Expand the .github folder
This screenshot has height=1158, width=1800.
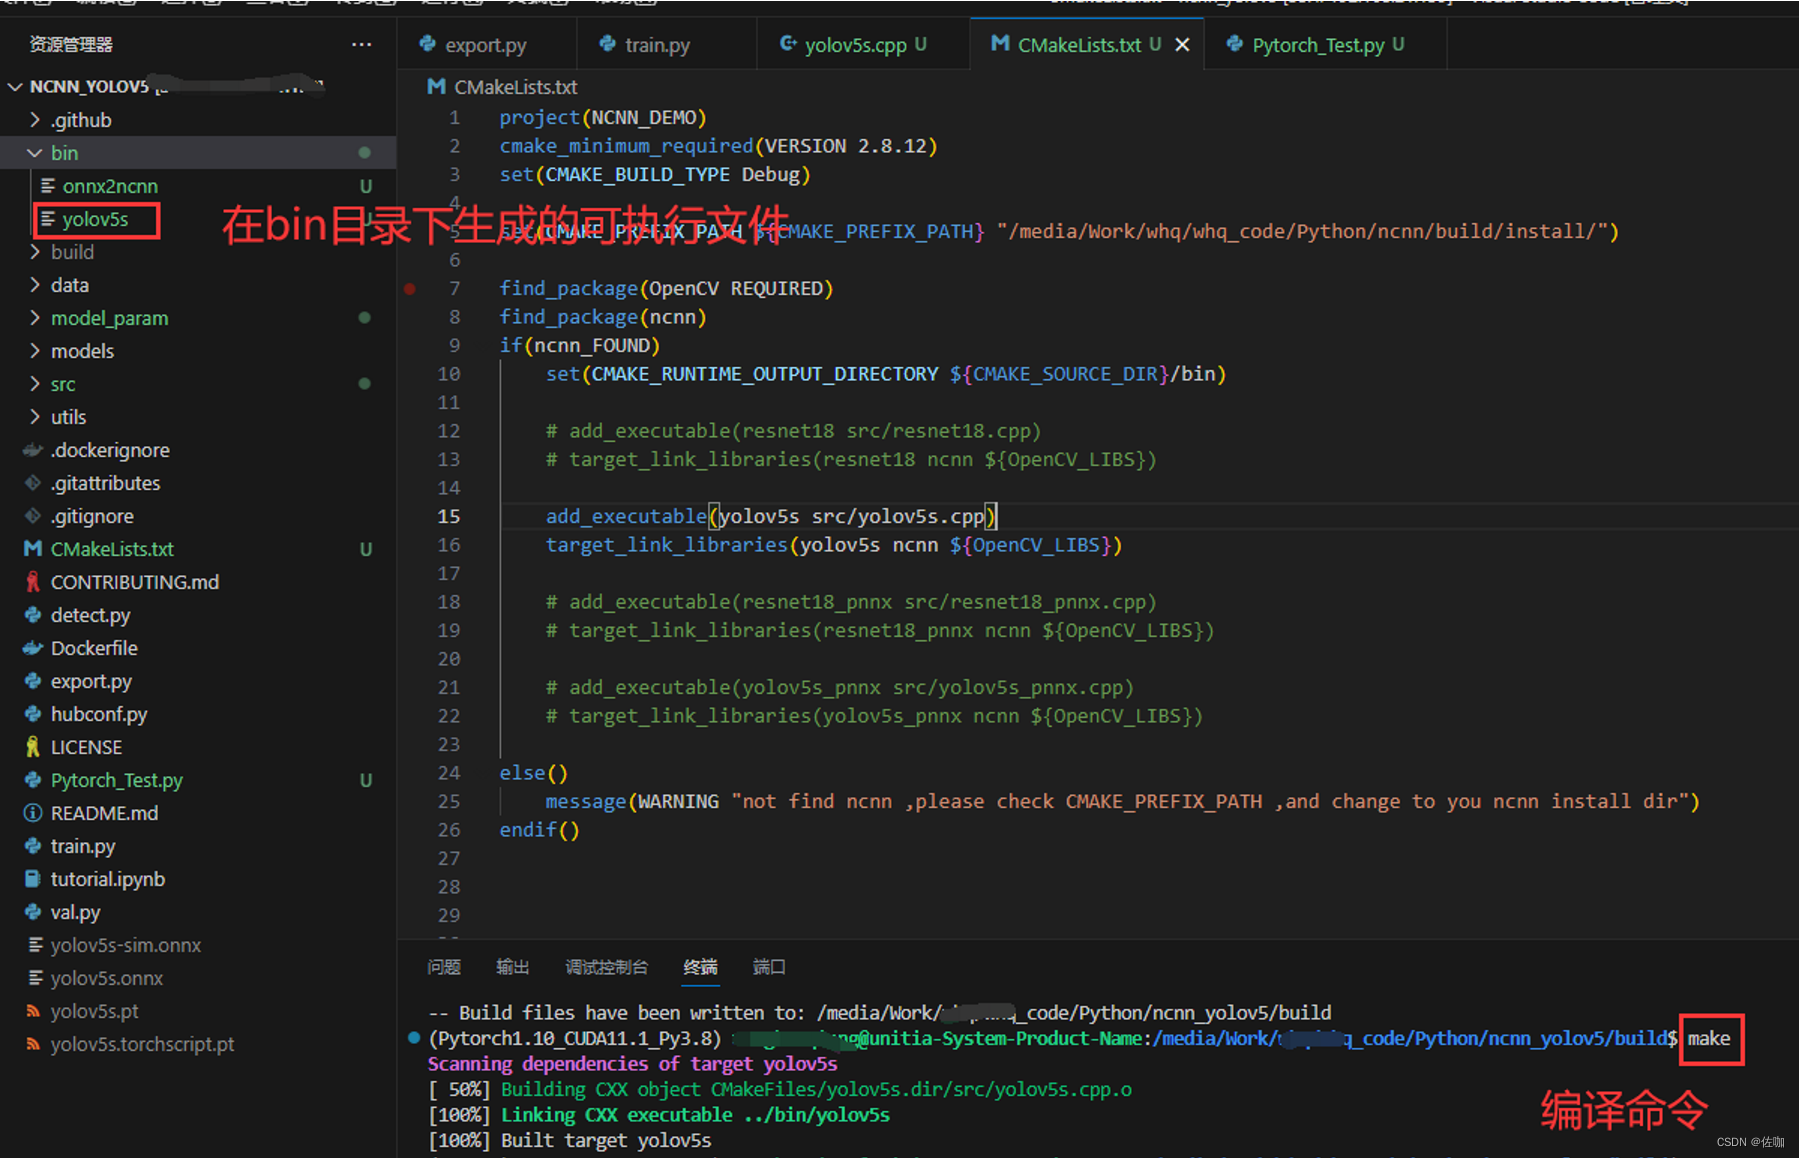click(35, 120)
